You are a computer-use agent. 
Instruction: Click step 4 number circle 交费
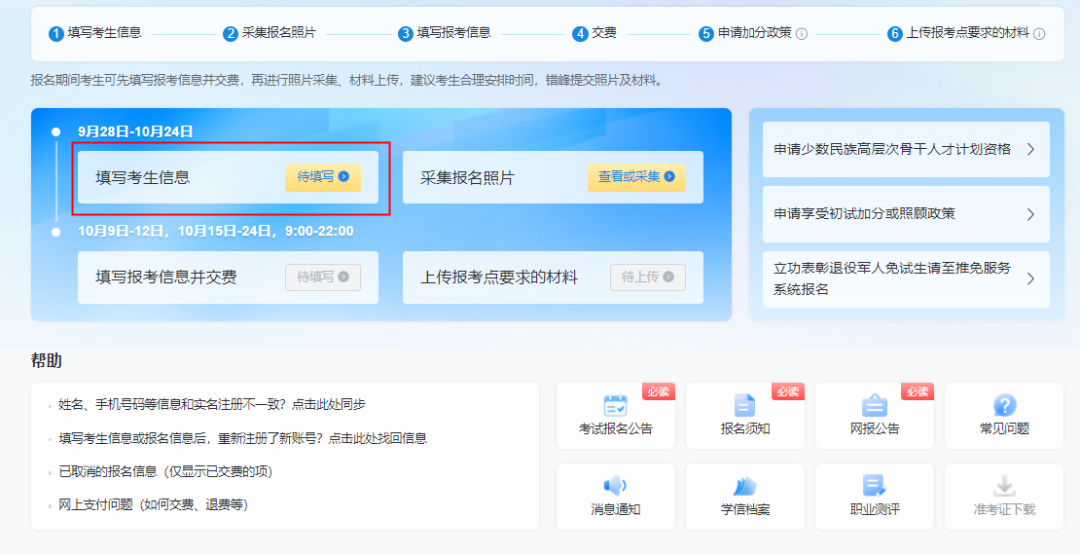point(580,34)
